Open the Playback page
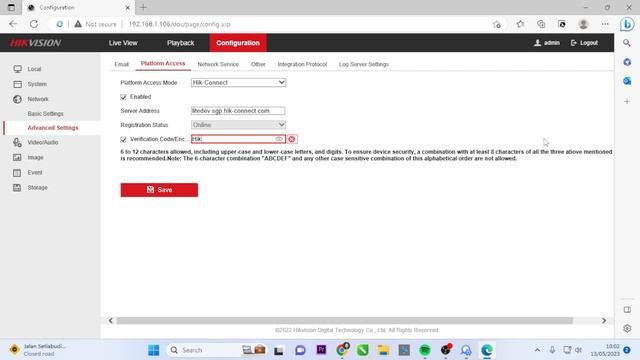640x360 pixels. tap(180, 43)
